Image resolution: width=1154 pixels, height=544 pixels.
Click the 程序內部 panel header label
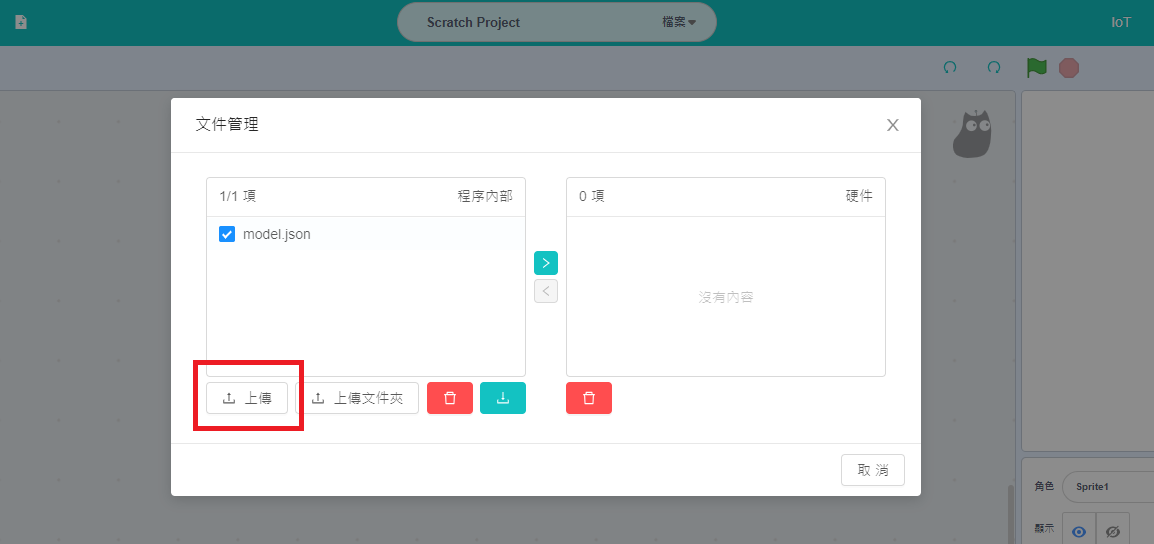(485, 197)
